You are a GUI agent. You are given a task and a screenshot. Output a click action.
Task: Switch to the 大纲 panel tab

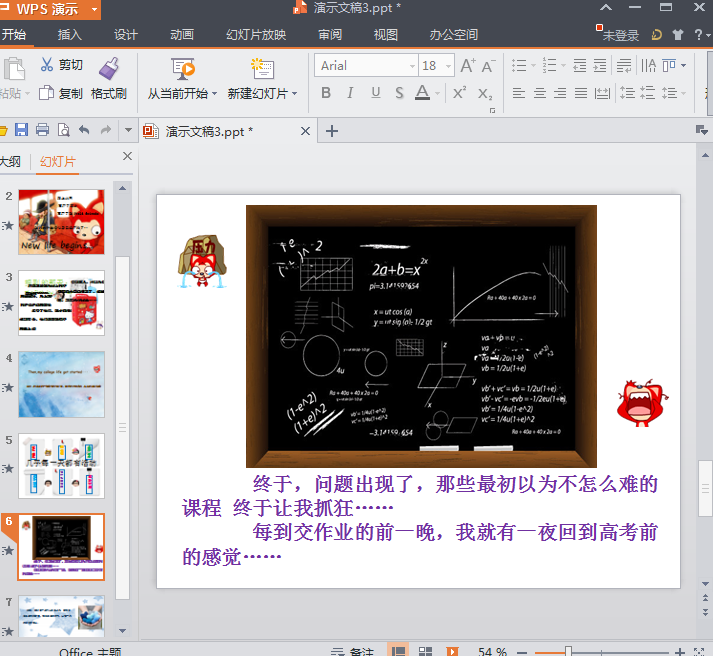[10, 162]
